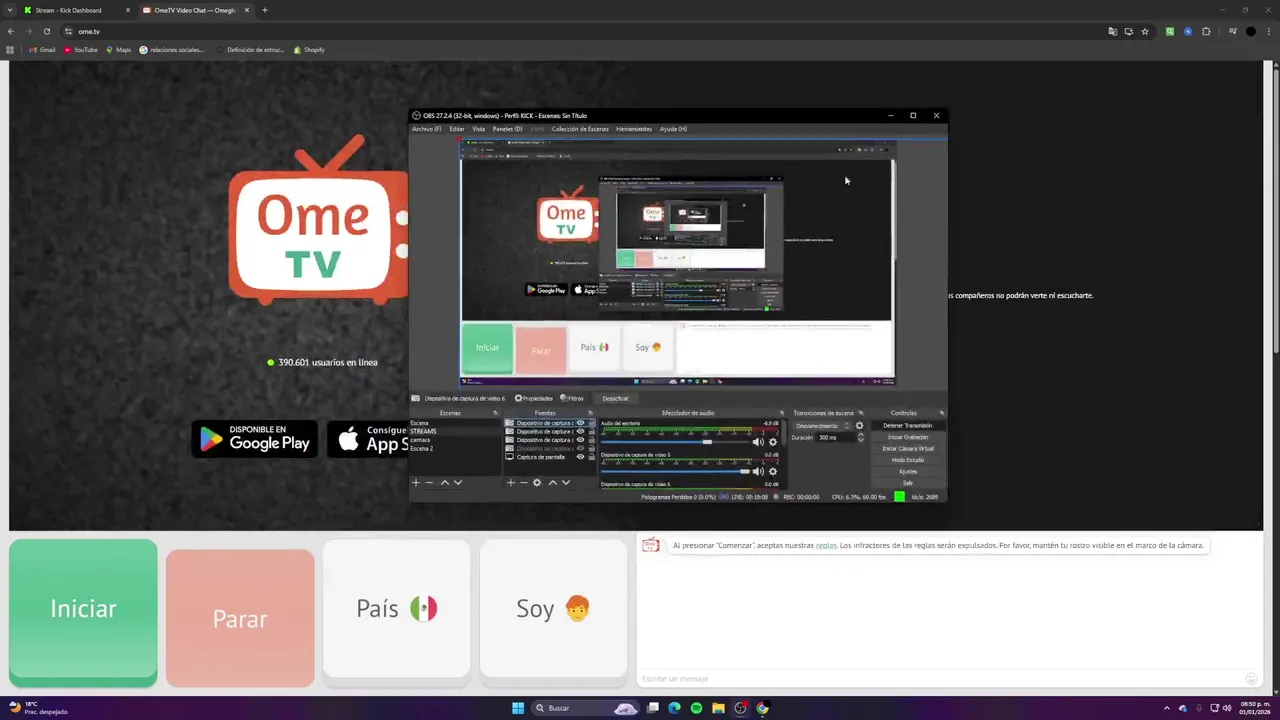The image size is (1280, 720).
Task: Open Filtros for the selected OBS source
Action: click(572, 398)
